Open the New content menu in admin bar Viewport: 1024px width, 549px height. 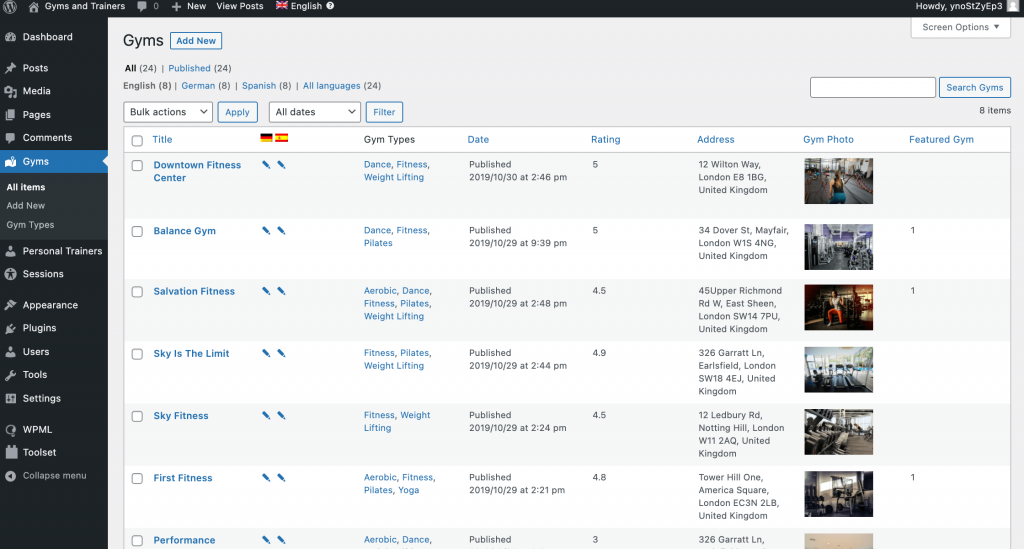click(x=189, y=6)
